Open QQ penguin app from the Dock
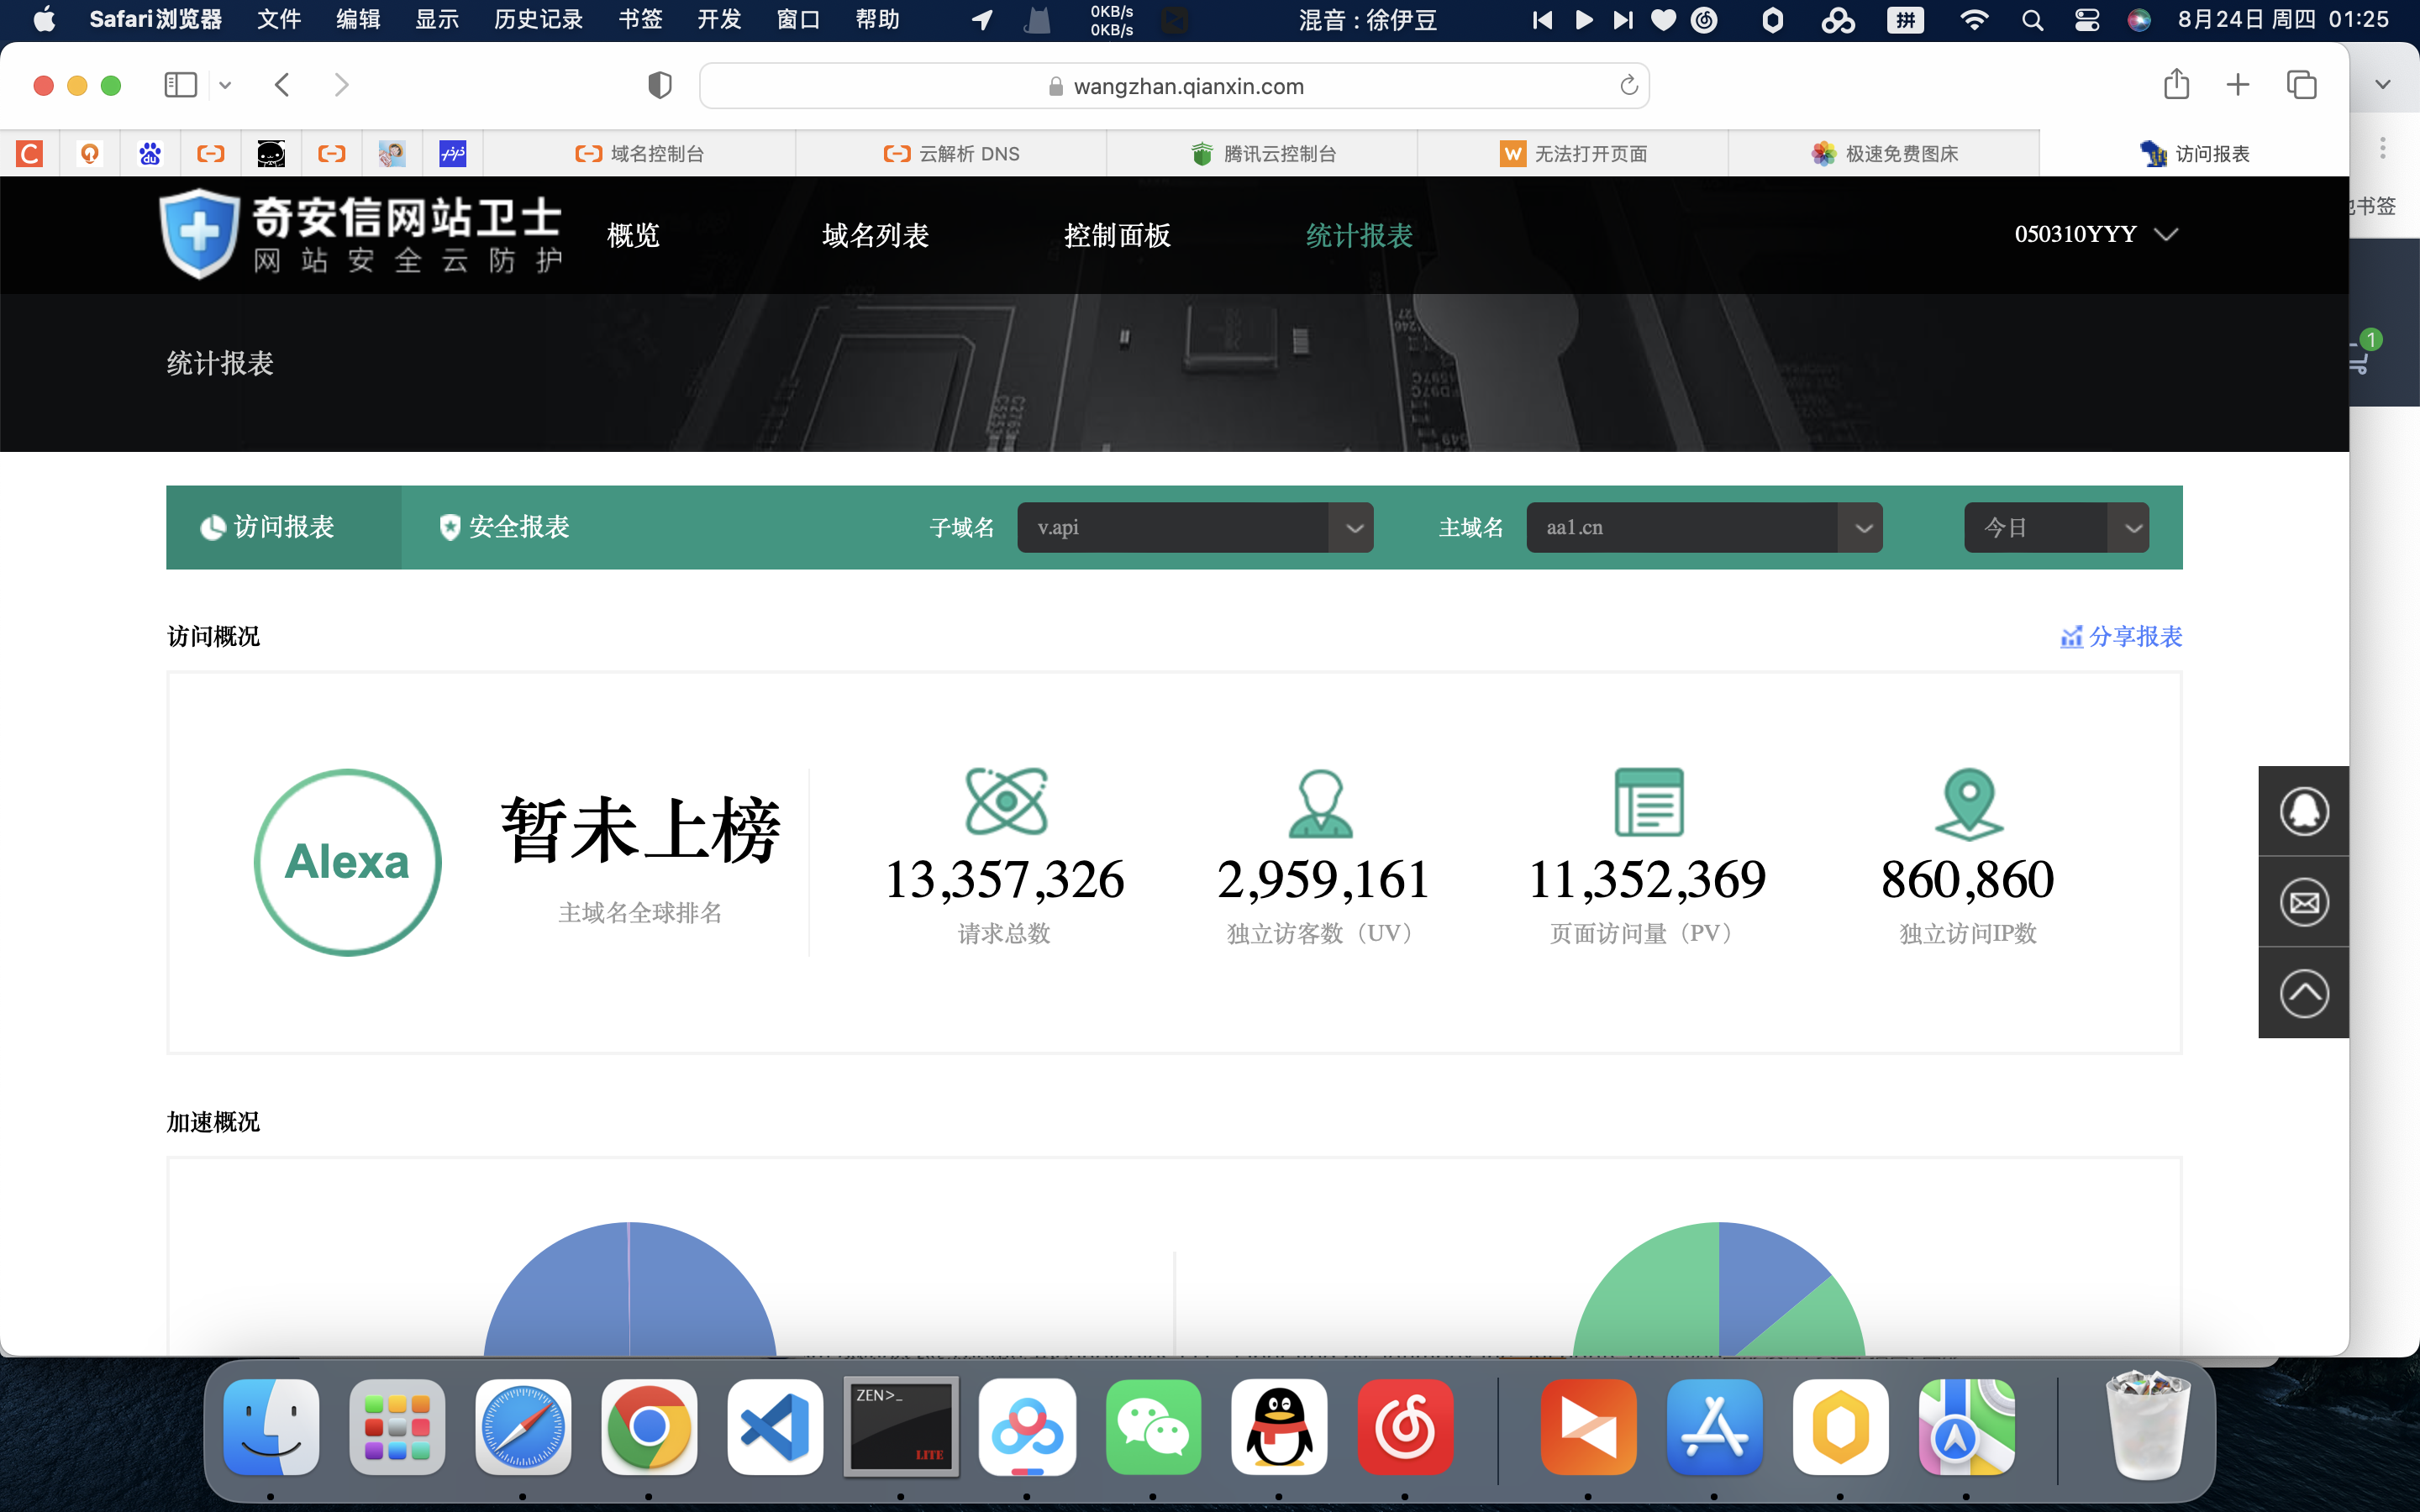 click(x=1279, y=1428)
